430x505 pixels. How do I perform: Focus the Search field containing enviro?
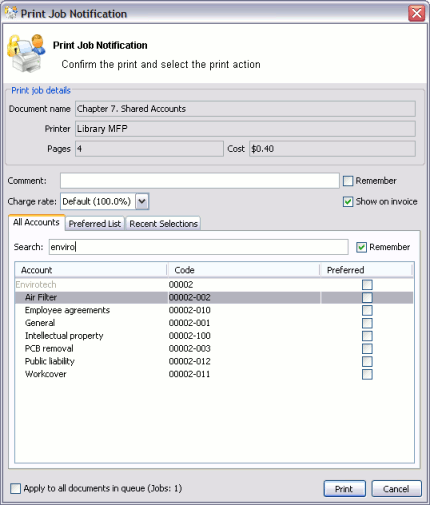point(199,247)
